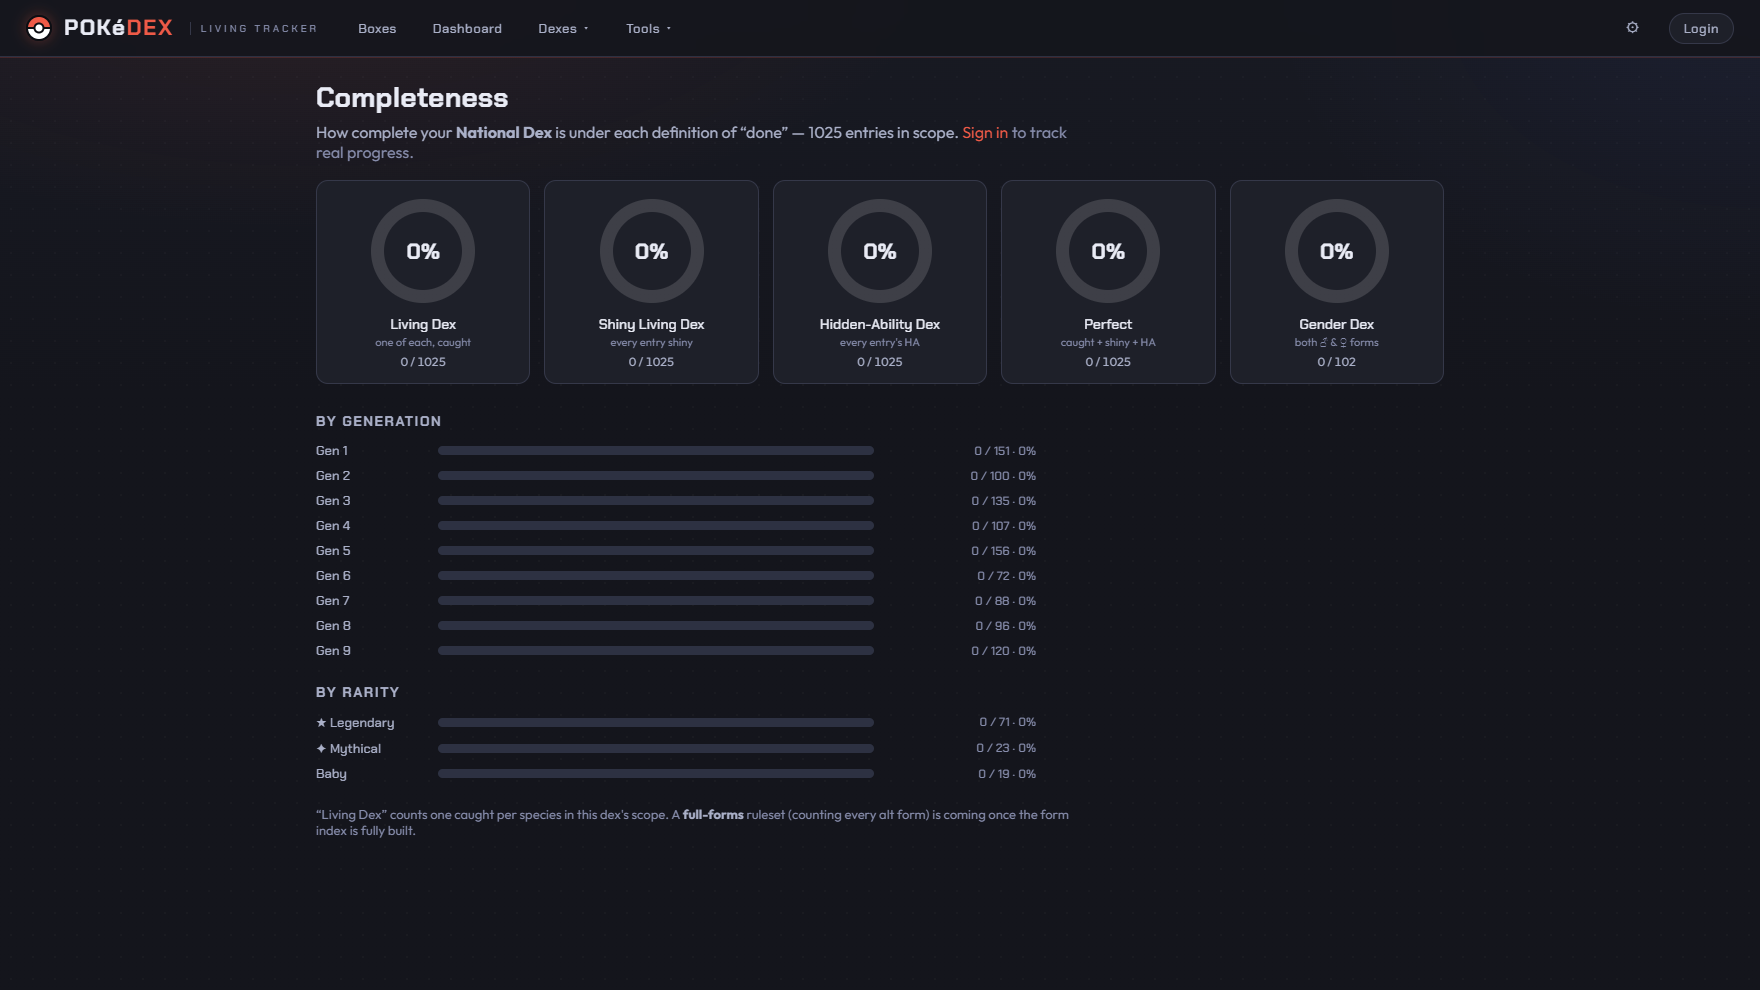
Task: Click the '0 / 120 · 0%' value
Action: coord(1003,651)
